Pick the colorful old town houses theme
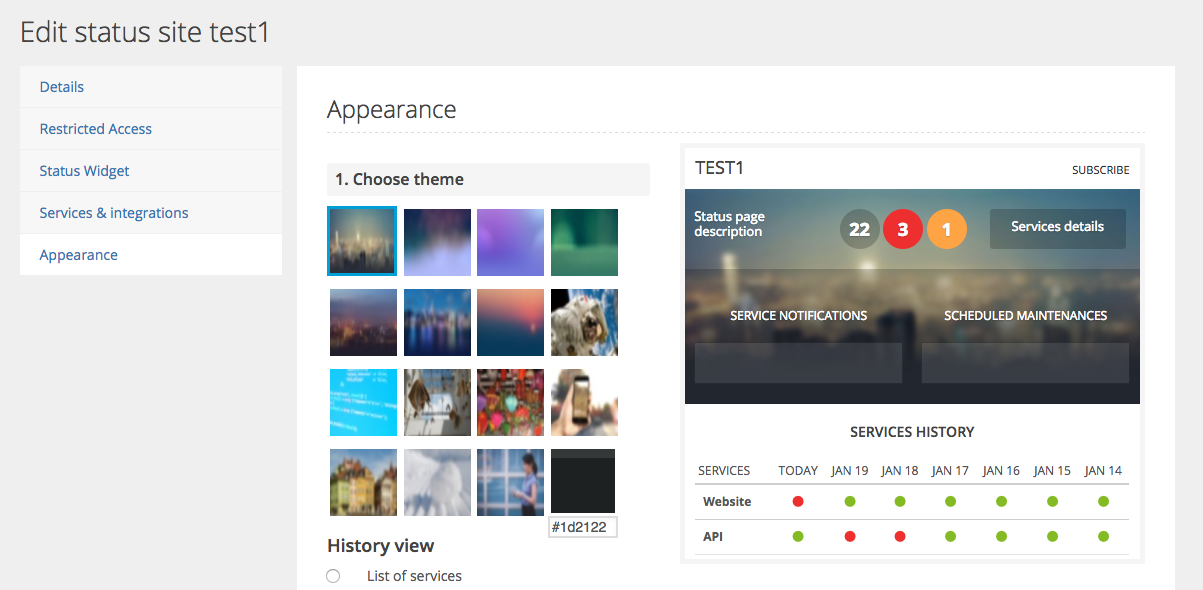The width and height of the screenshot is (1203, 590). click(x=363, y=482)
